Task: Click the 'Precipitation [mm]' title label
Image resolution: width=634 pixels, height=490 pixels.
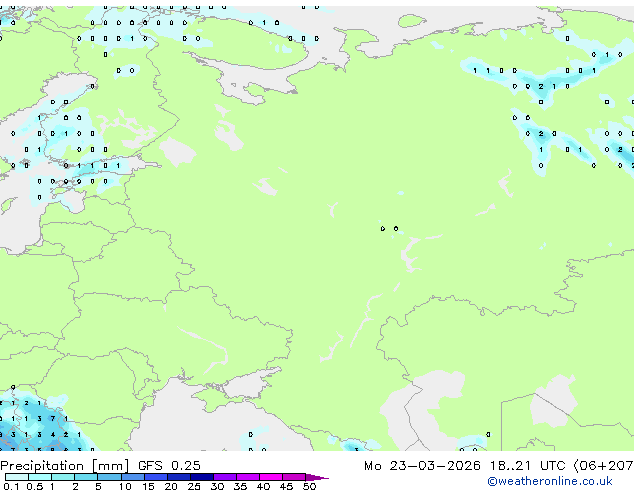Action: click(64, 466)
